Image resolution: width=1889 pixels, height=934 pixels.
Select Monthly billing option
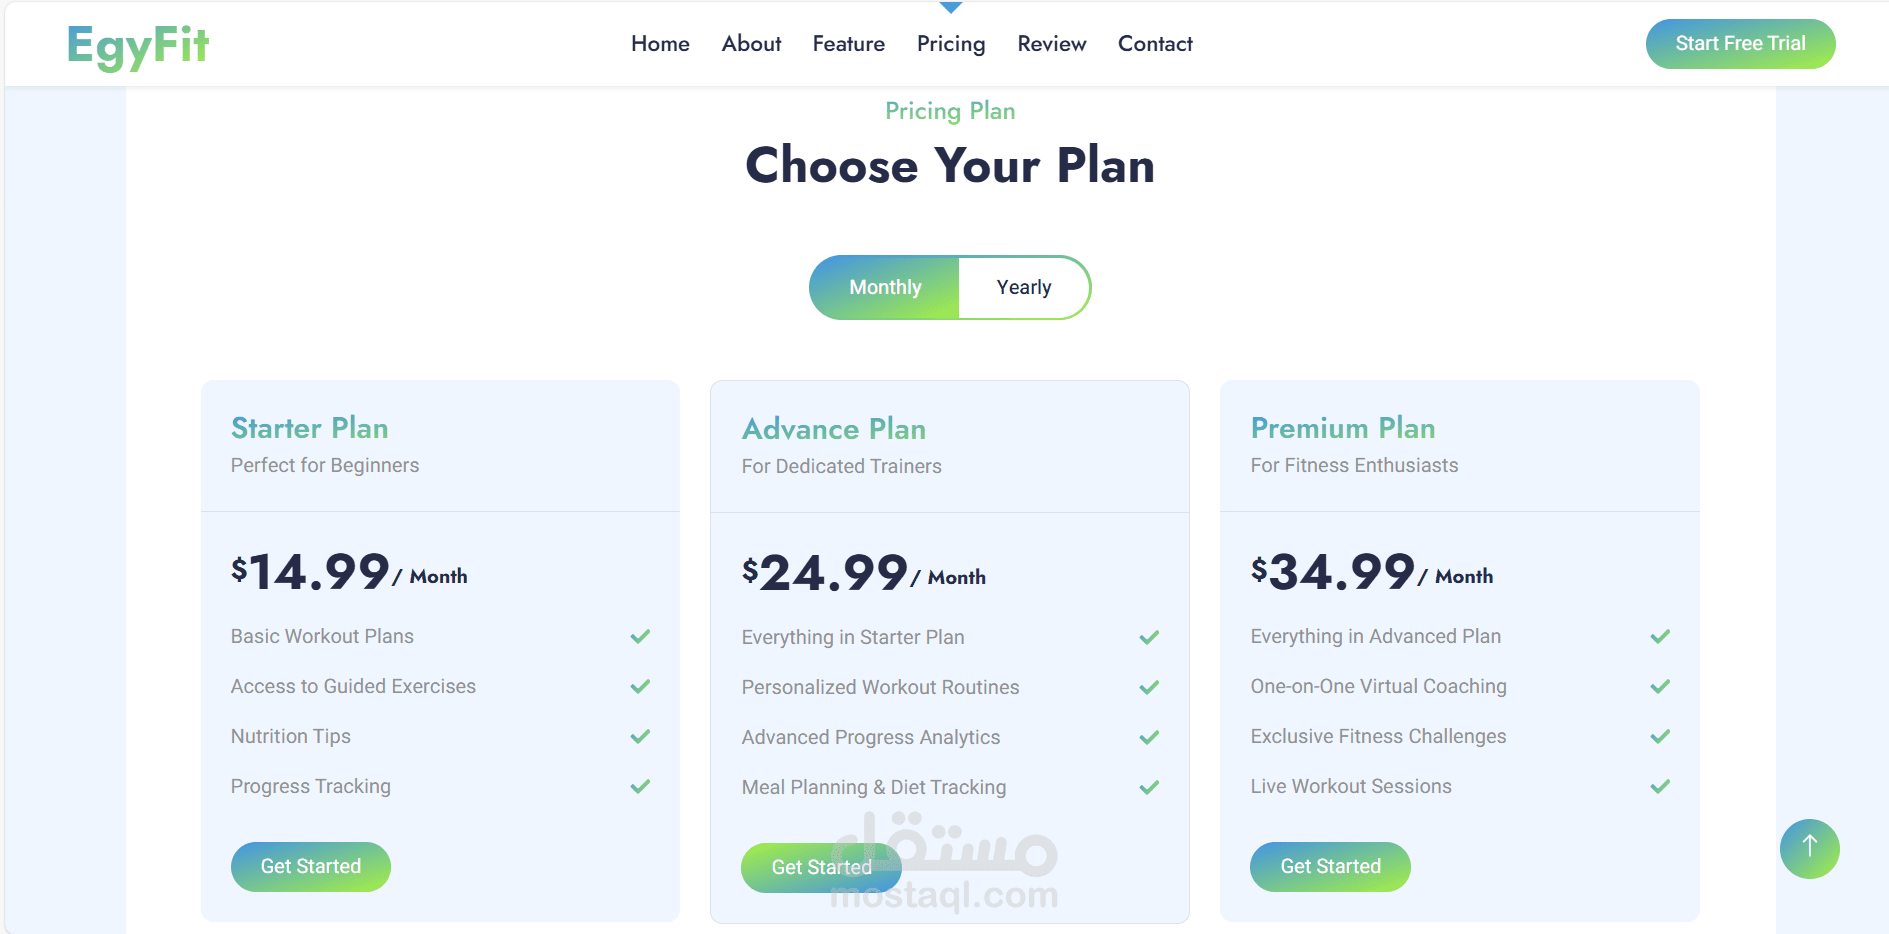[x=885, y=288]
